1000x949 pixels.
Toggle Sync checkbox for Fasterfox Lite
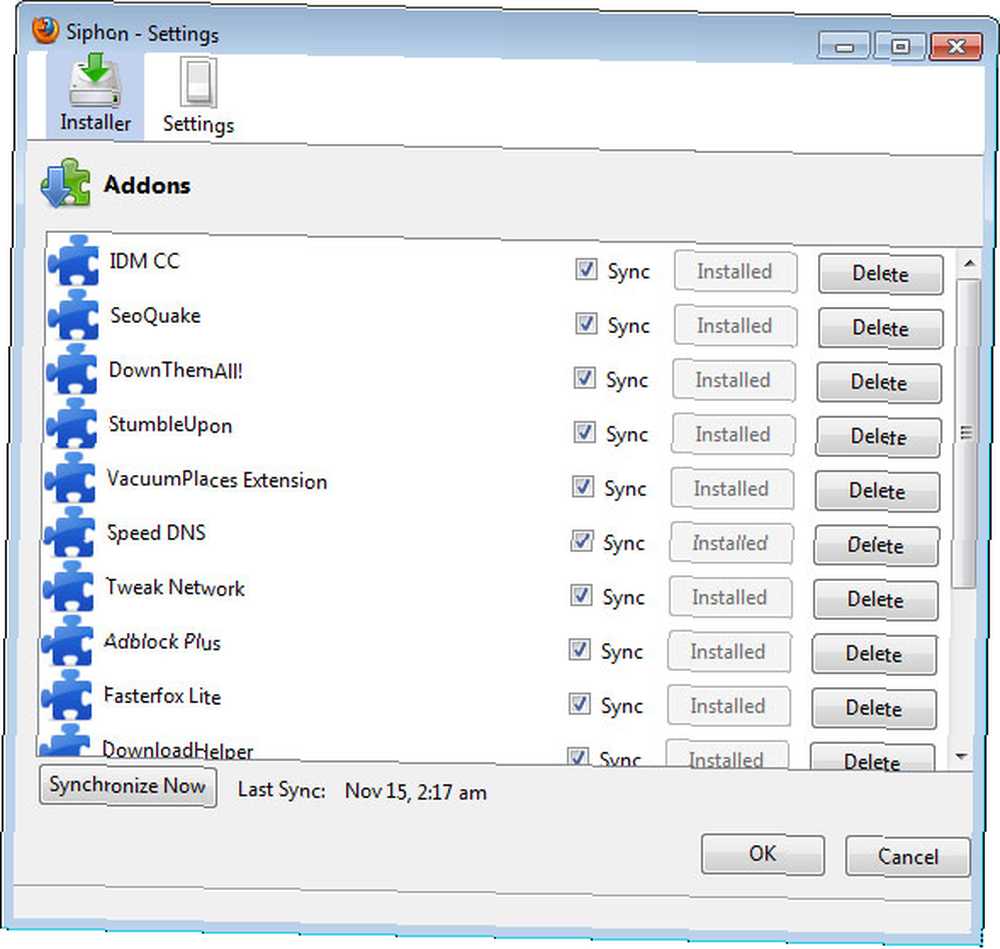tap(579, 704)
